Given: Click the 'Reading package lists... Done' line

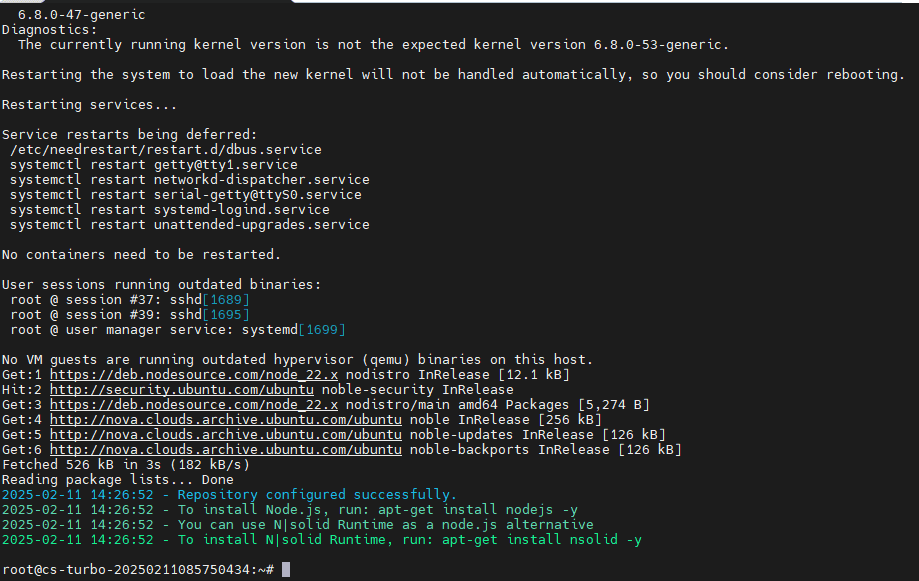Looking at the screenshot, I should click(117, 479).
